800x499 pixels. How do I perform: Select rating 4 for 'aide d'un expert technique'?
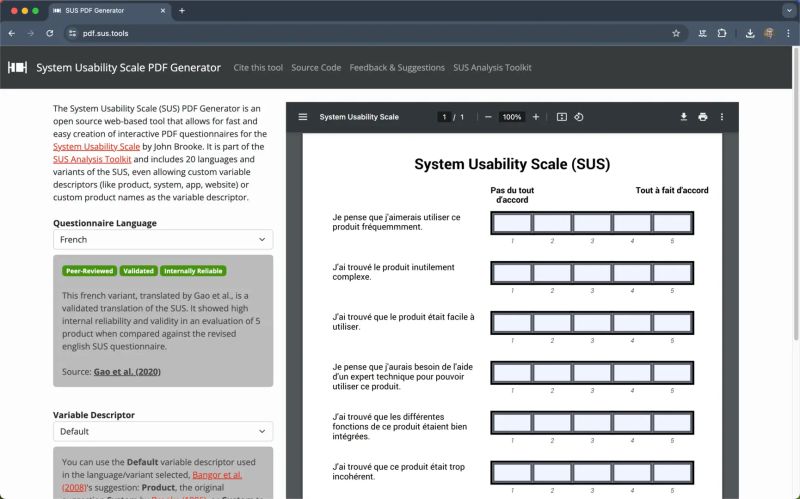[x=632, y=373]
